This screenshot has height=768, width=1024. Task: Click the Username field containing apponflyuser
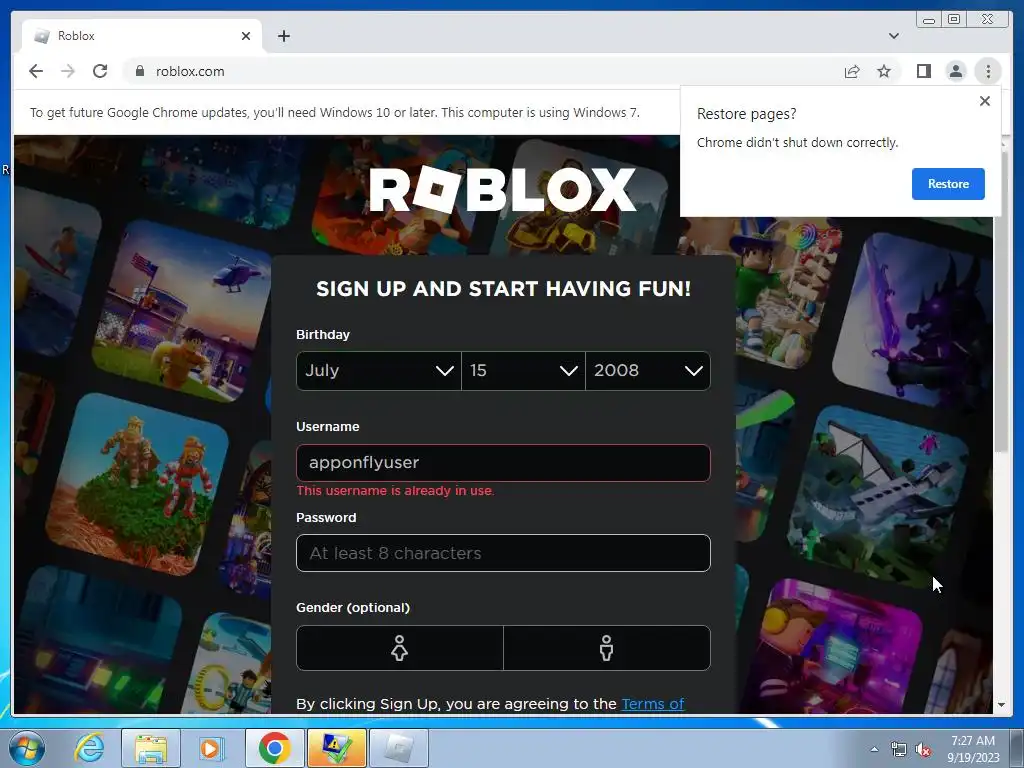[503, 463]
